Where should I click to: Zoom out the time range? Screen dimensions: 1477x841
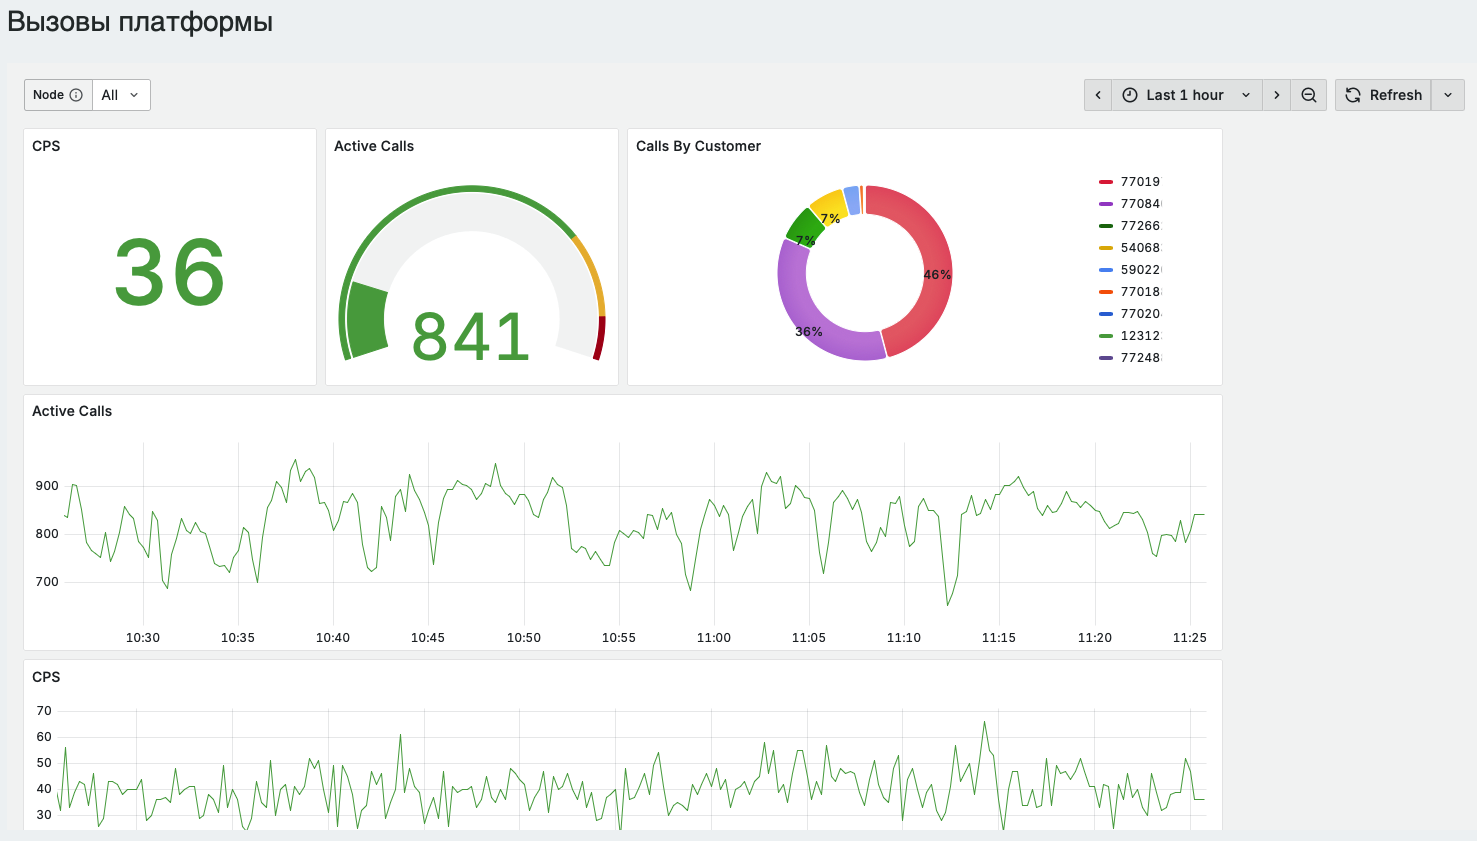click(x=1308, y=95)
